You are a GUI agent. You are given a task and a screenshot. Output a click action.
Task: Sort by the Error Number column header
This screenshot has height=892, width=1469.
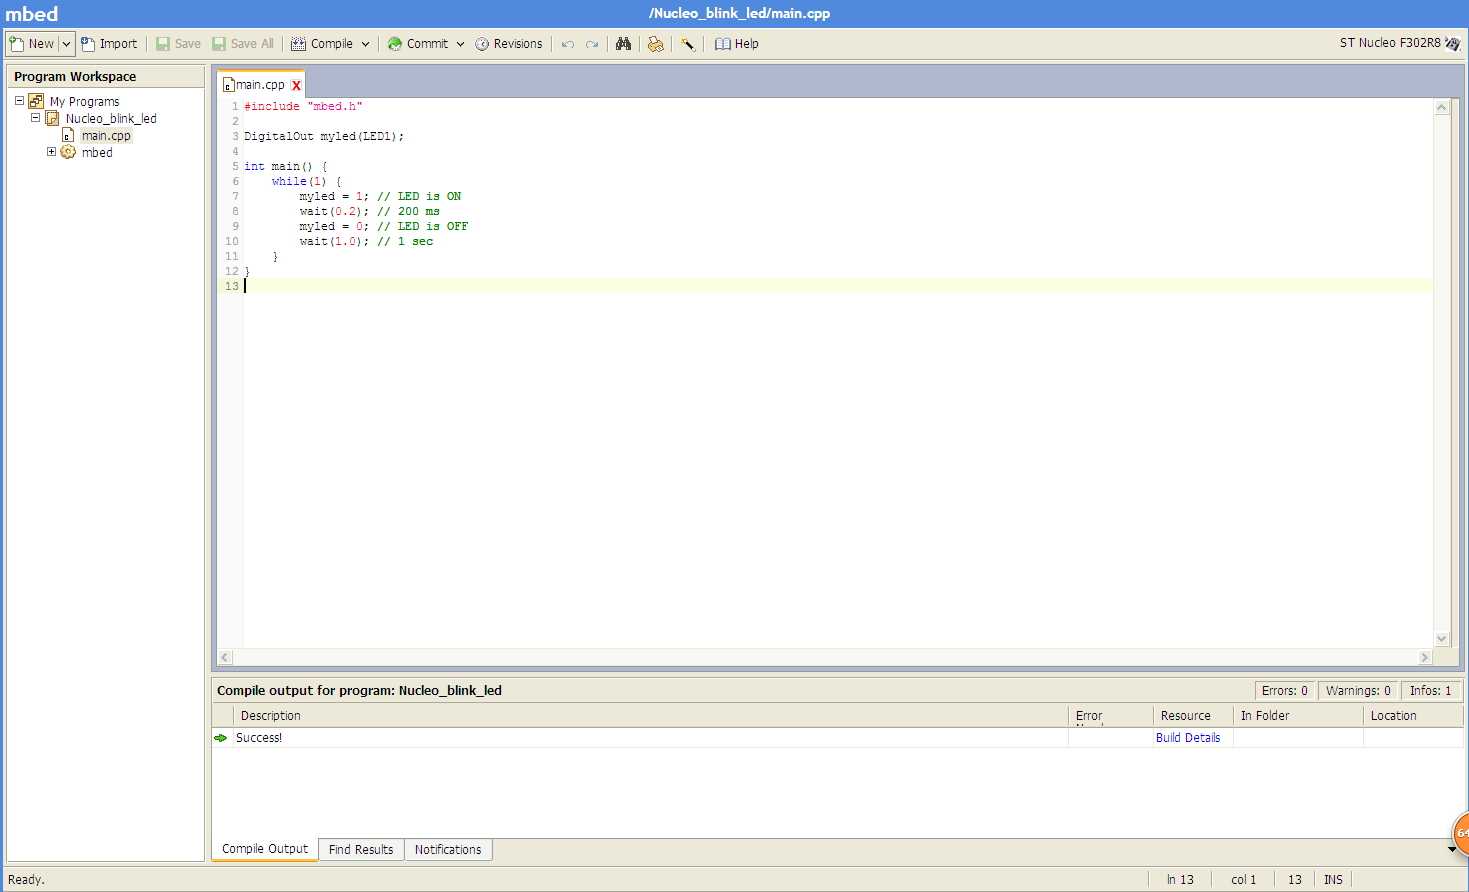1110,716
